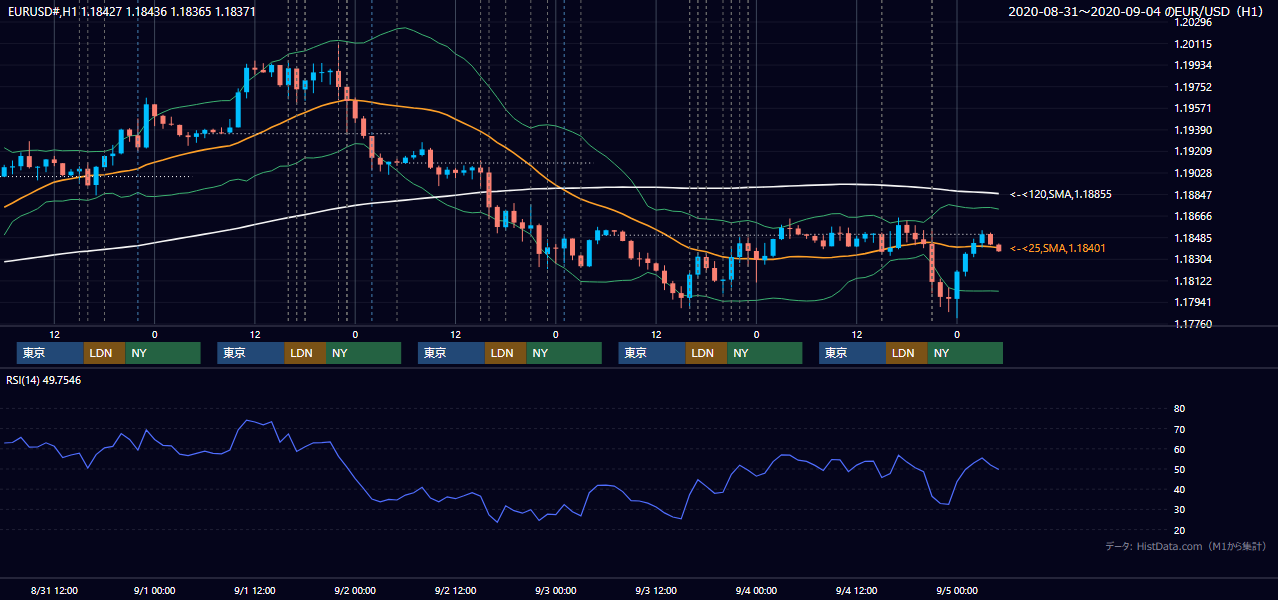This screenshot has width=1278, height=600.
Task: Click the 1.17941 price axis value
Action: tap(1193, 302)
